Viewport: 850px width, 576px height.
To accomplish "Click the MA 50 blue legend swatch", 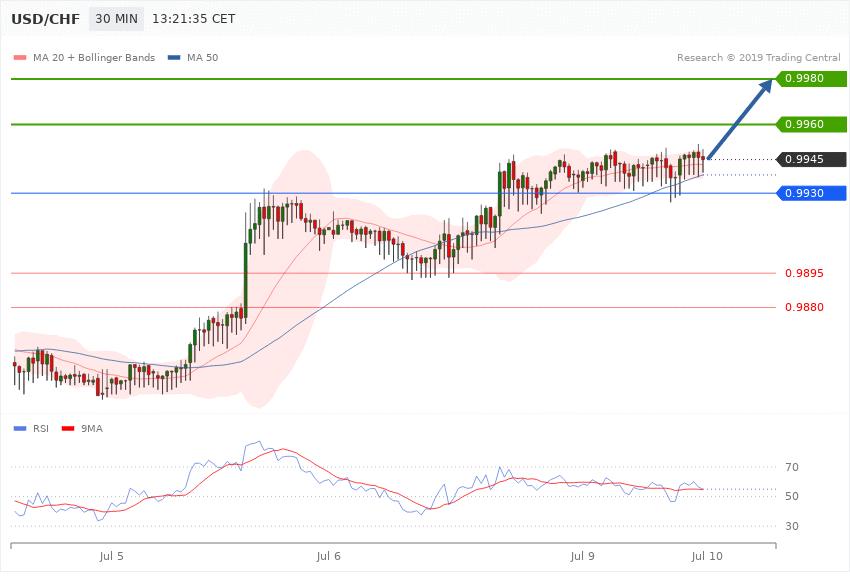I will click(x=174, y=57).
